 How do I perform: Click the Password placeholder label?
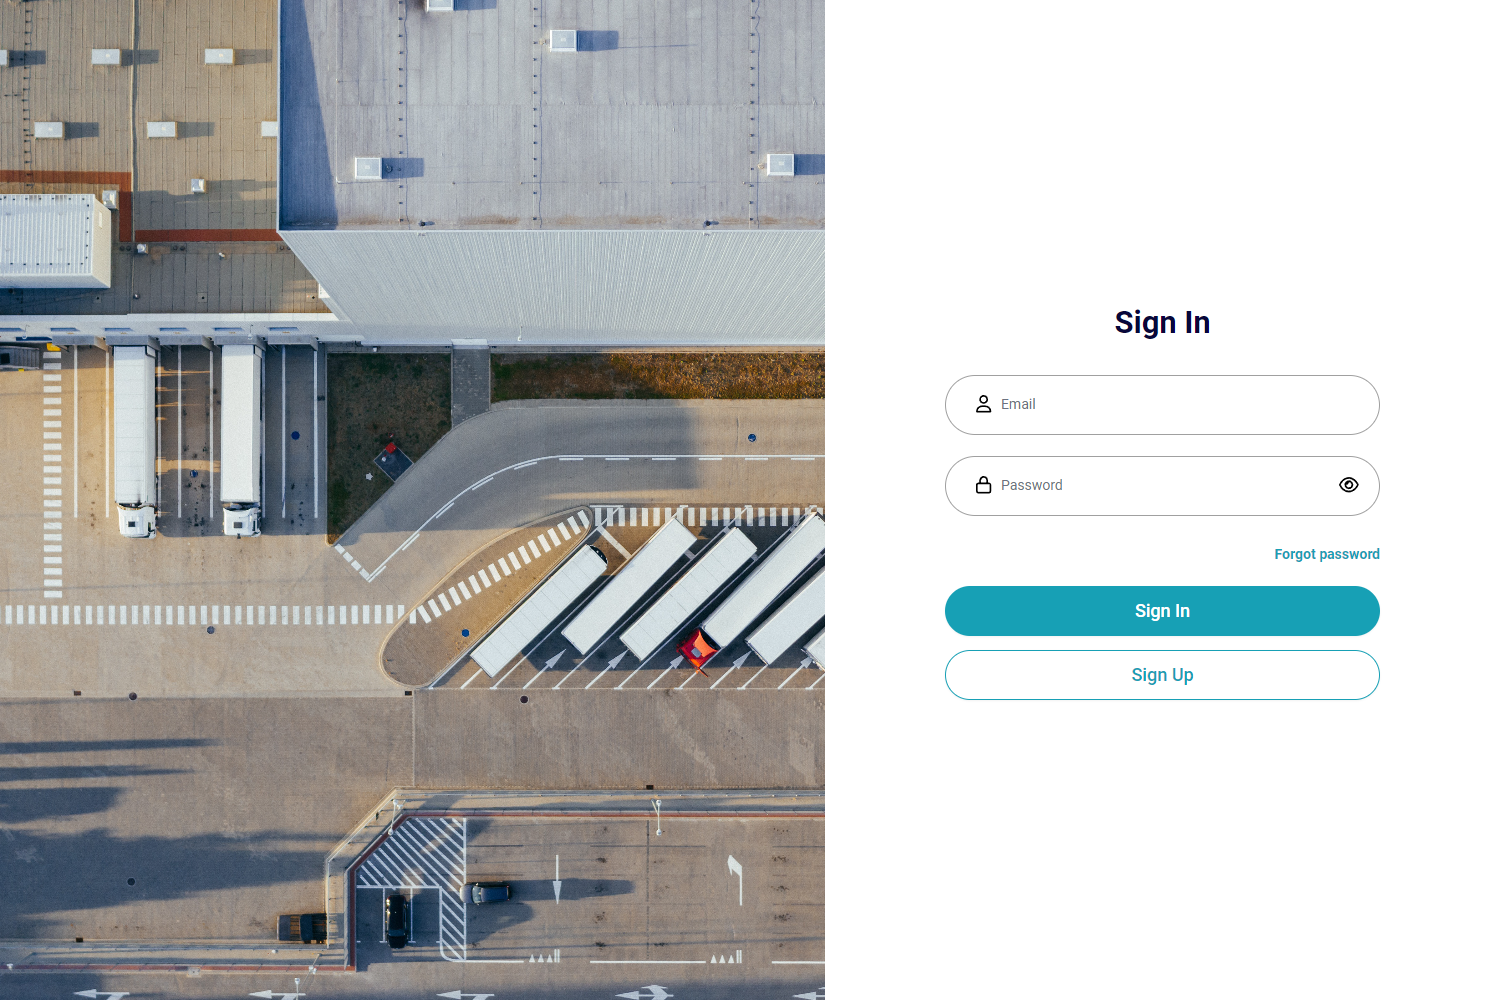coord(1032,485)
